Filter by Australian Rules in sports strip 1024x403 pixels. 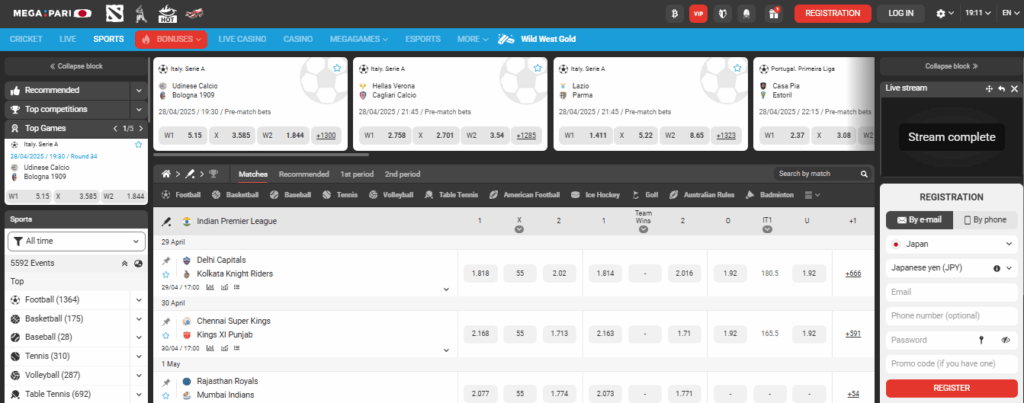[x=702, y=195]
